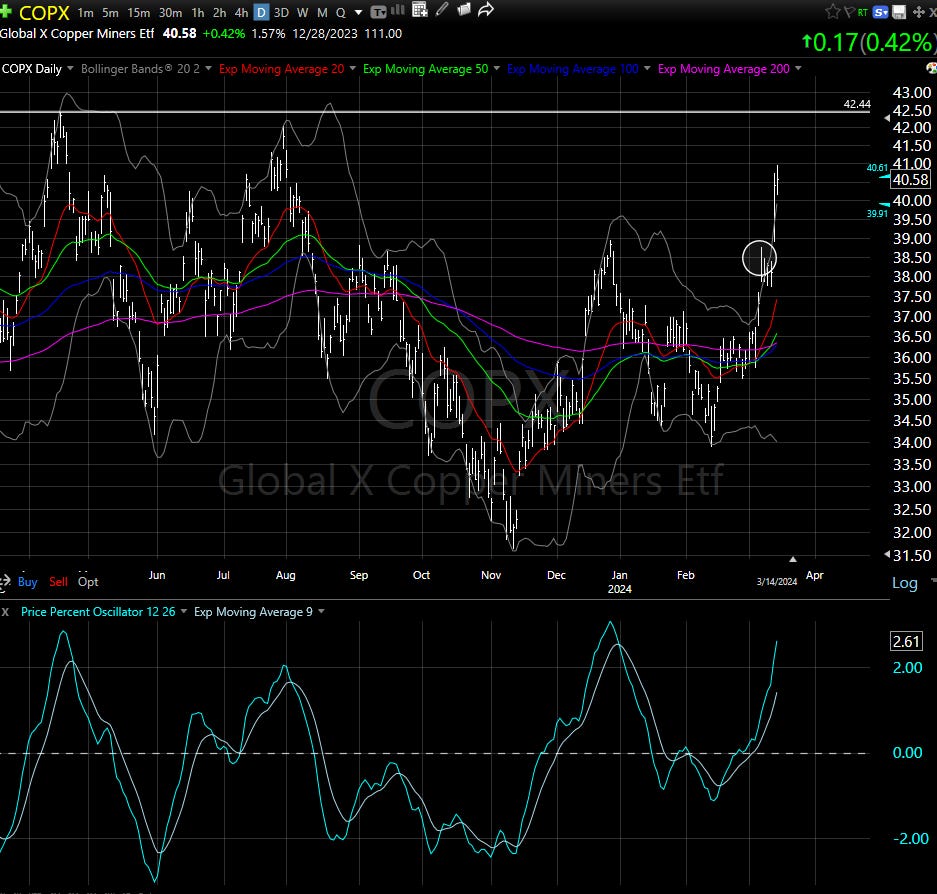The image size is (937, 894).
Task: Switch to 15m timeframe
Action: coord(139,13)
